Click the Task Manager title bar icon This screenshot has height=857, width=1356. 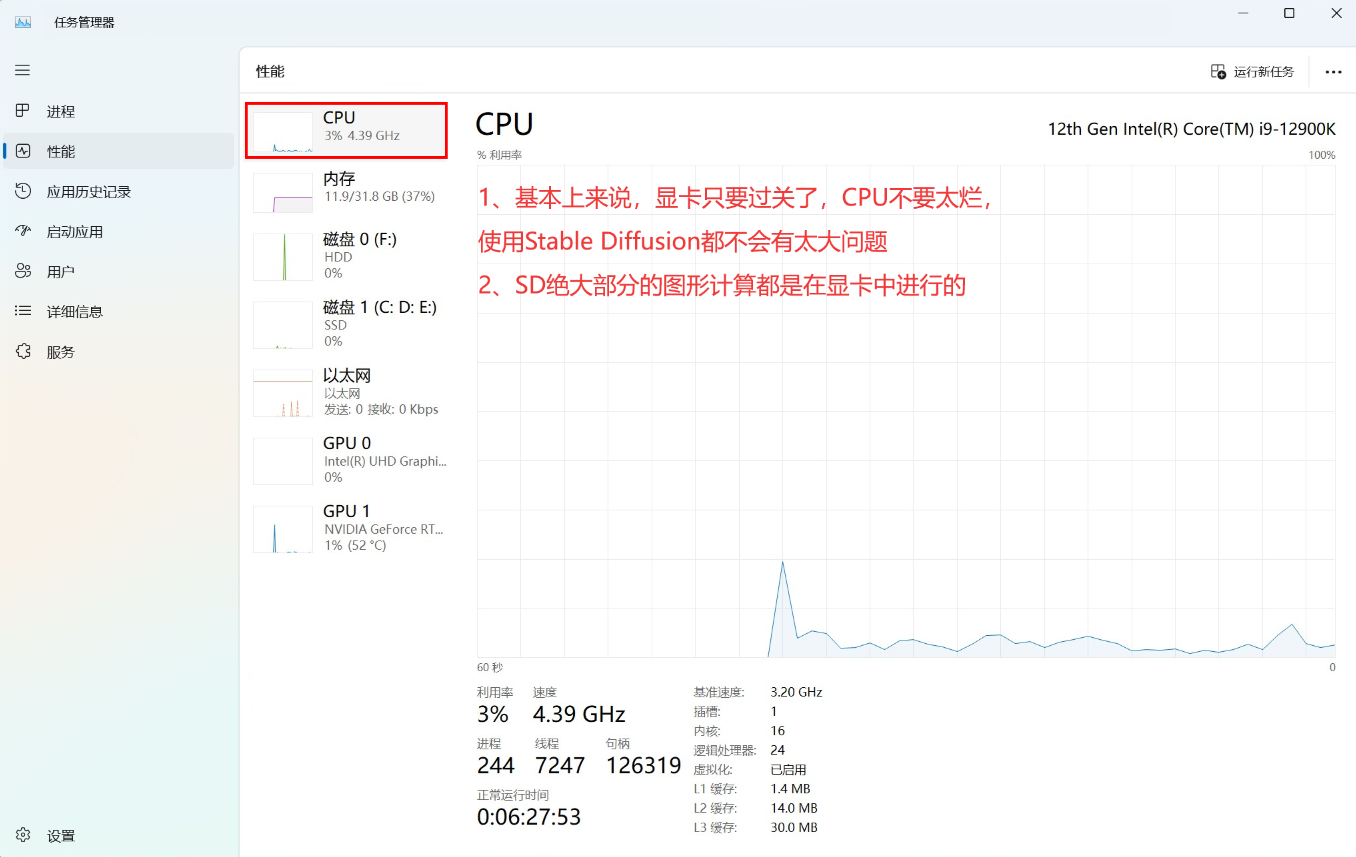point(23,21)
